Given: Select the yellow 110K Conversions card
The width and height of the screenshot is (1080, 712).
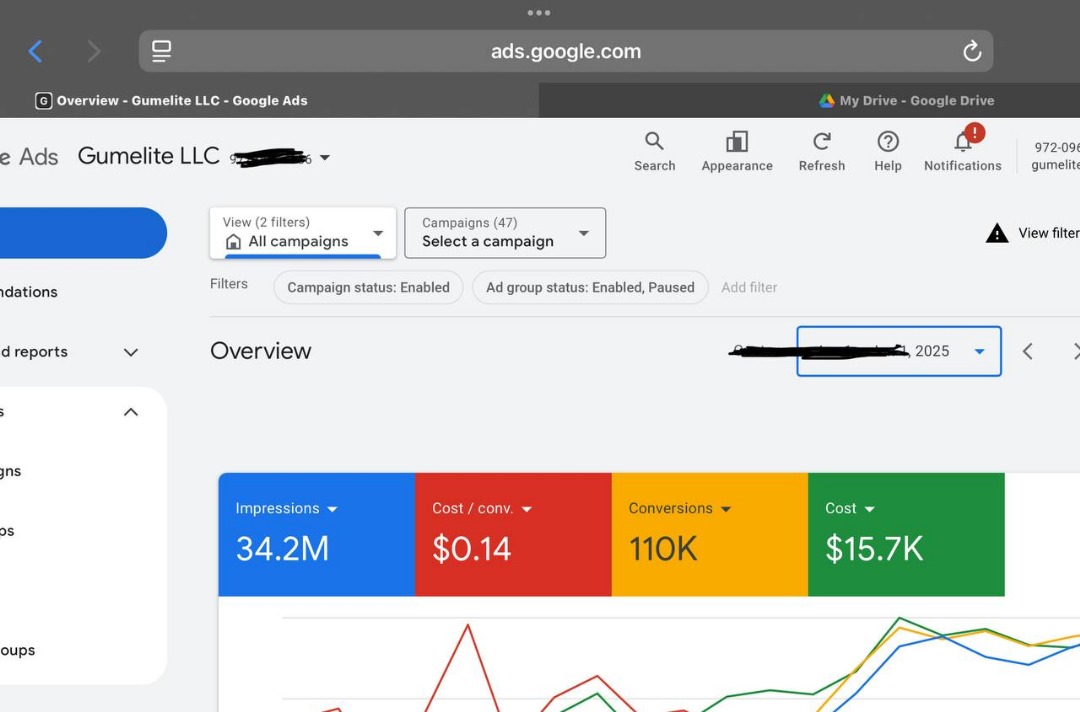Looking at the screenshot, I should tap(709, 534).
